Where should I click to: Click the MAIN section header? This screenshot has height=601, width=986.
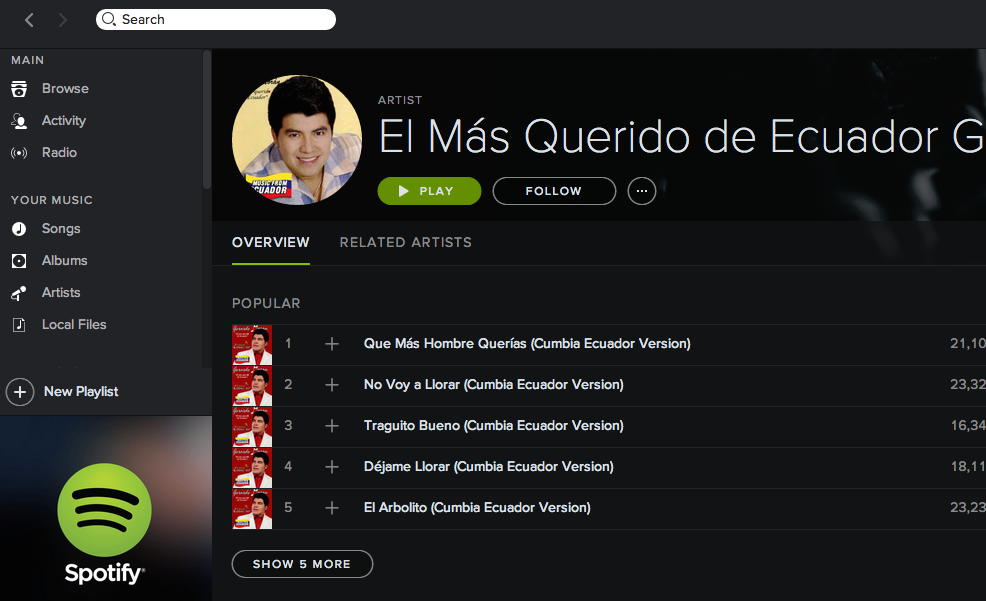pyautogui.click(x=28, y=60)
